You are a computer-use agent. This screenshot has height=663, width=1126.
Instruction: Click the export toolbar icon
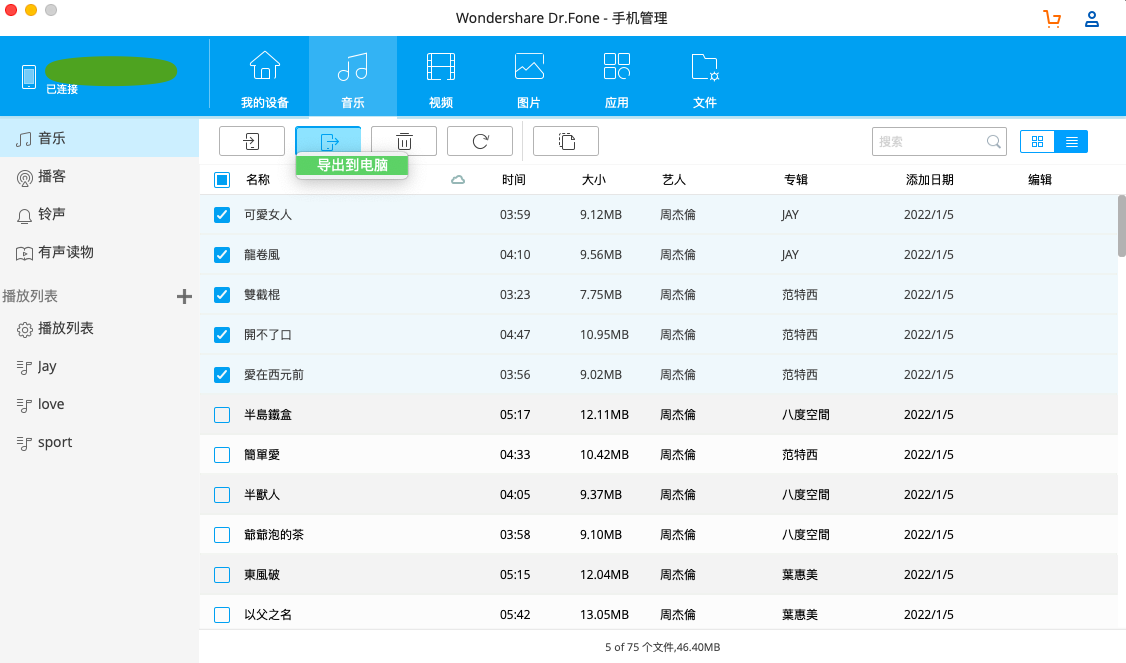click(x=328, y=141)
